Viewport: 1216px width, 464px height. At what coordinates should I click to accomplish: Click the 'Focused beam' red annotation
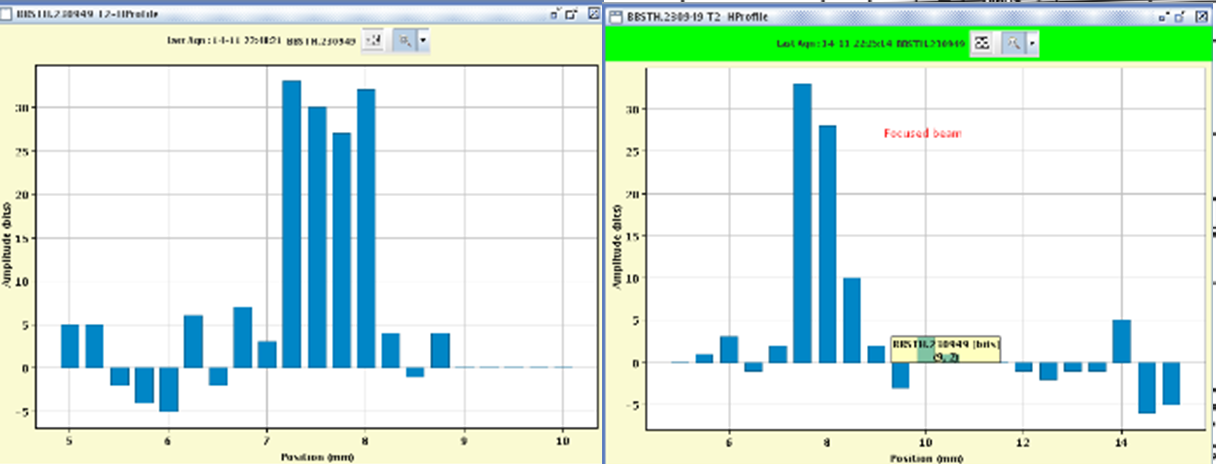tap(921, 133)
